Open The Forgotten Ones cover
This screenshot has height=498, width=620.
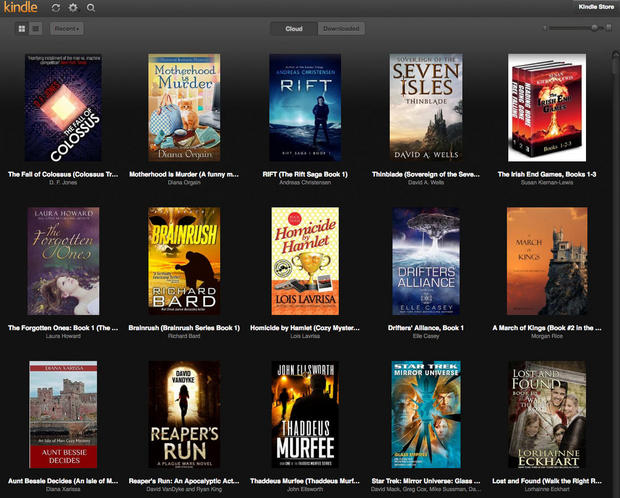coord(63,261)
